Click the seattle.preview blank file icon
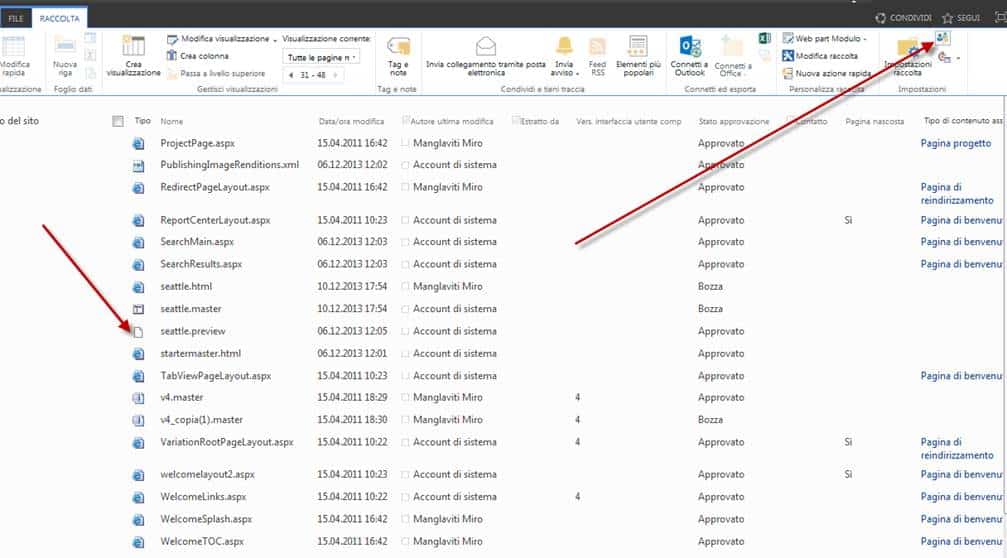Viewport: 1007px width, 558px height. [x=138, y=332]
